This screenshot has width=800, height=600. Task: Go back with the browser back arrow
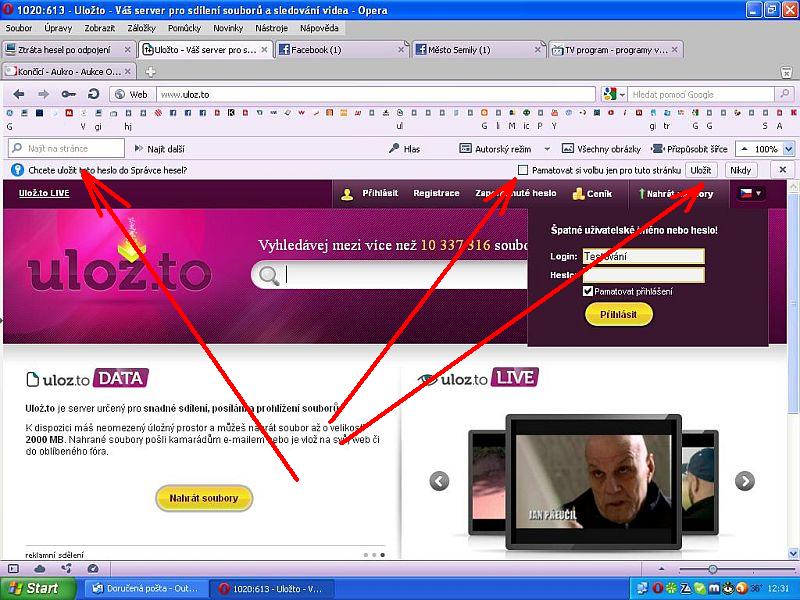(19, 94)
